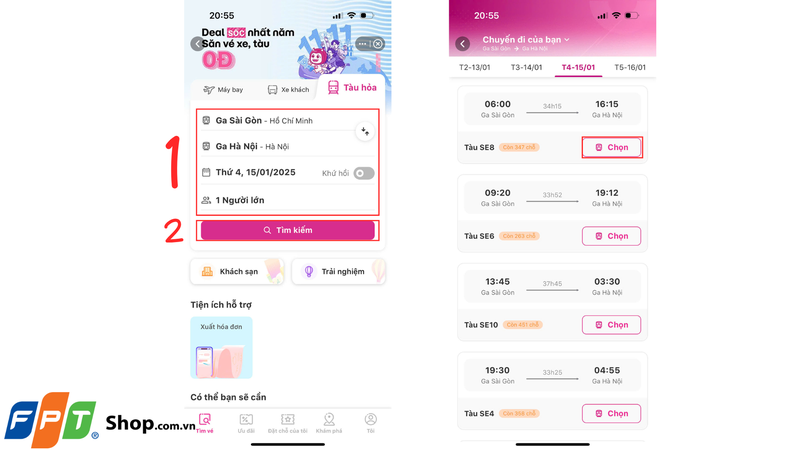Tap the back arrow on promo banner

197,44
